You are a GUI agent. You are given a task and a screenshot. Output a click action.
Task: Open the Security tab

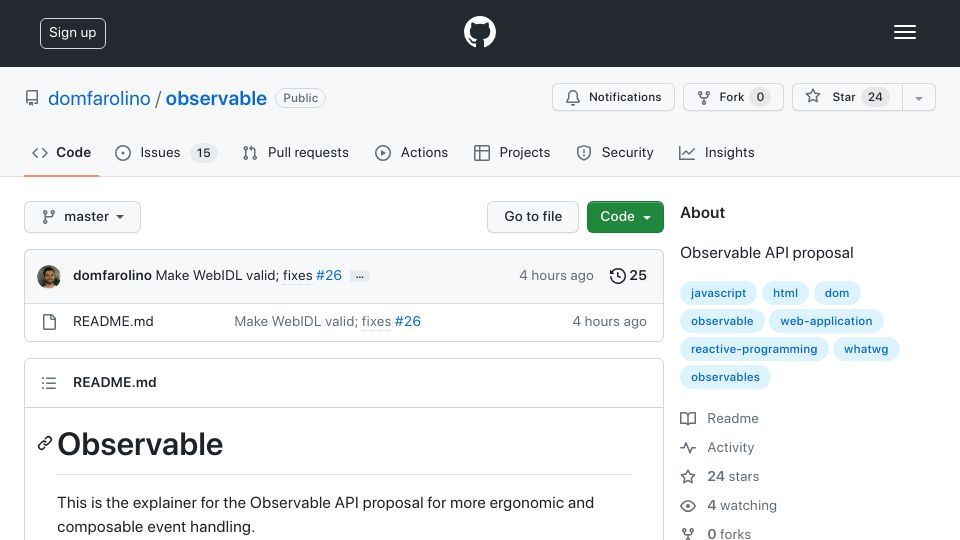pyautogui.click(x=615, y=152)
